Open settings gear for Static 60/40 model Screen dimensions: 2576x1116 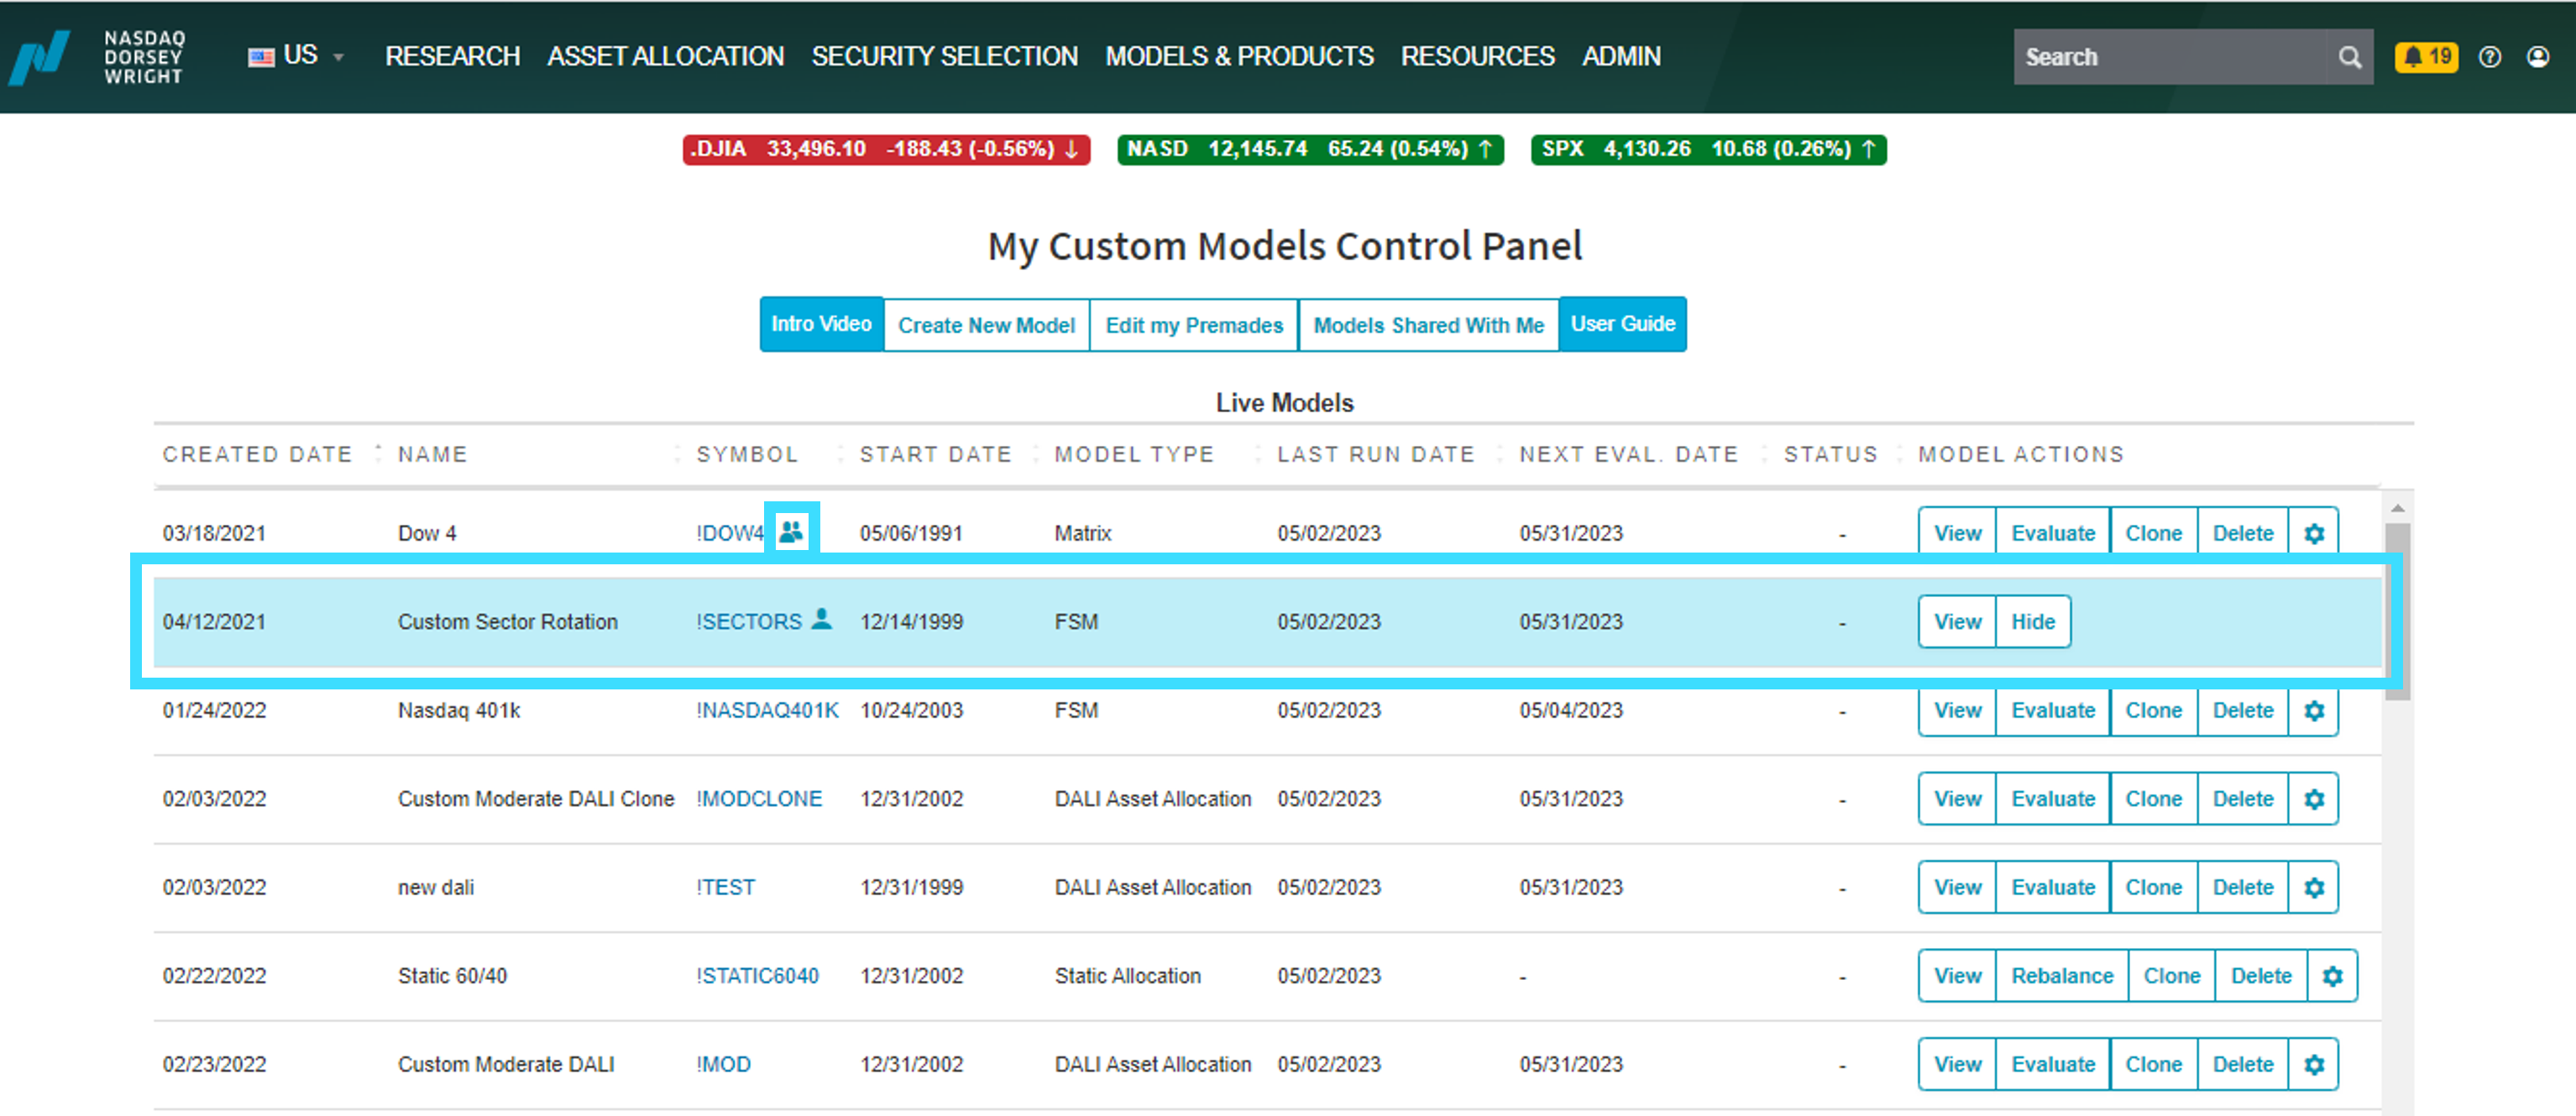pos(2332,976)
